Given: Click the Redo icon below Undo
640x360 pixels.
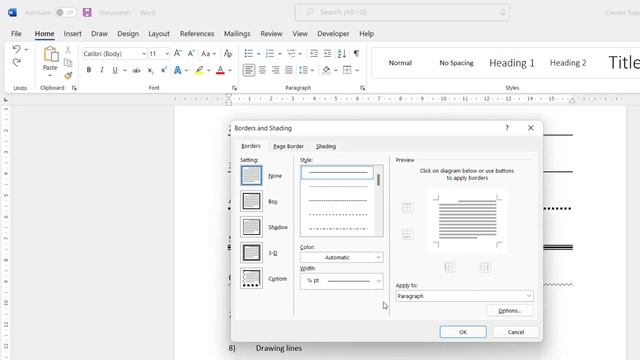Looking at the screenshot, I should pos(16,62).
